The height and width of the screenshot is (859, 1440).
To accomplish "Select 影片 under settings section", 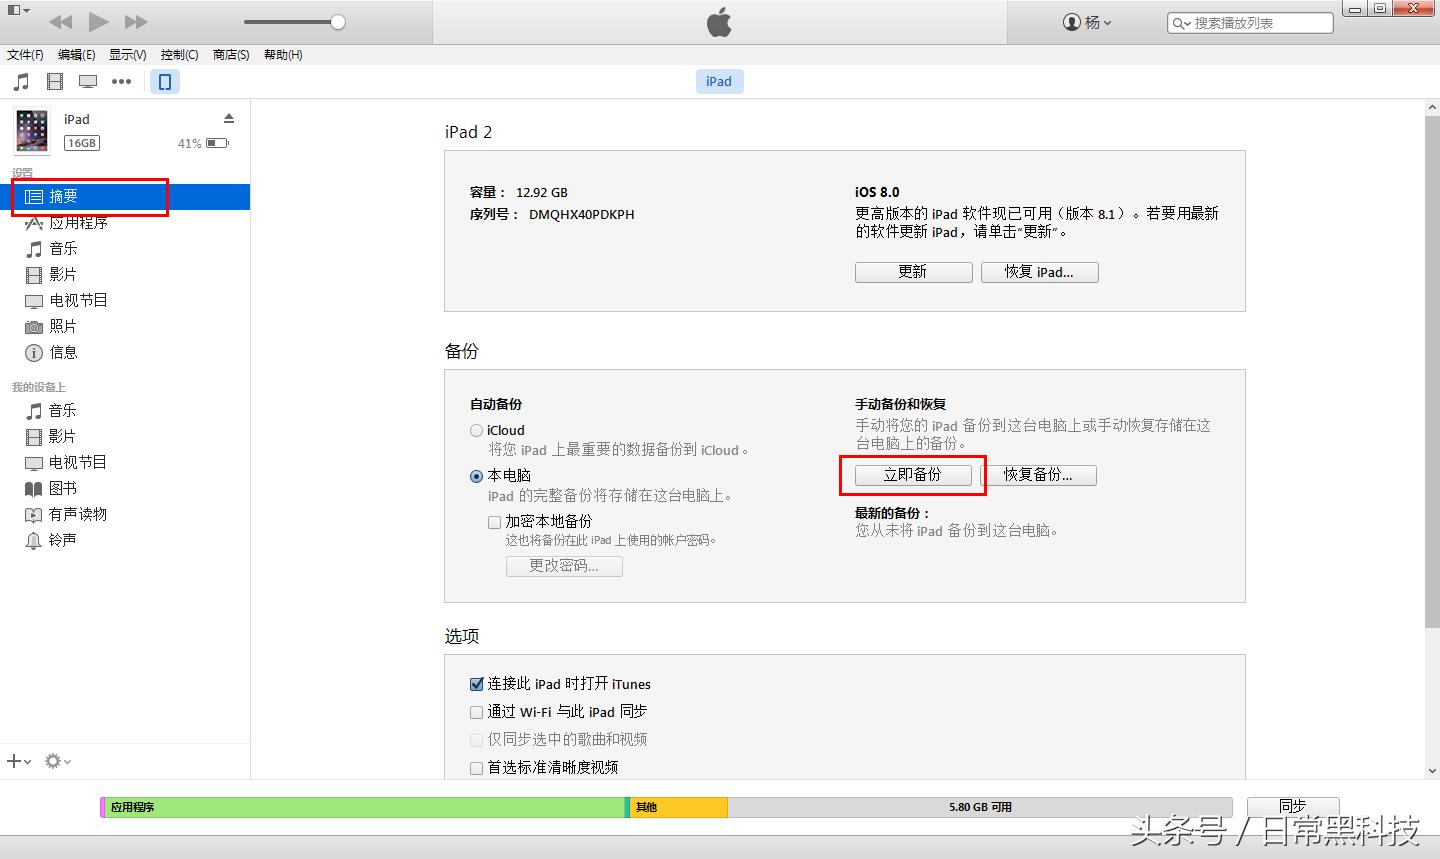I will [125, 274].
